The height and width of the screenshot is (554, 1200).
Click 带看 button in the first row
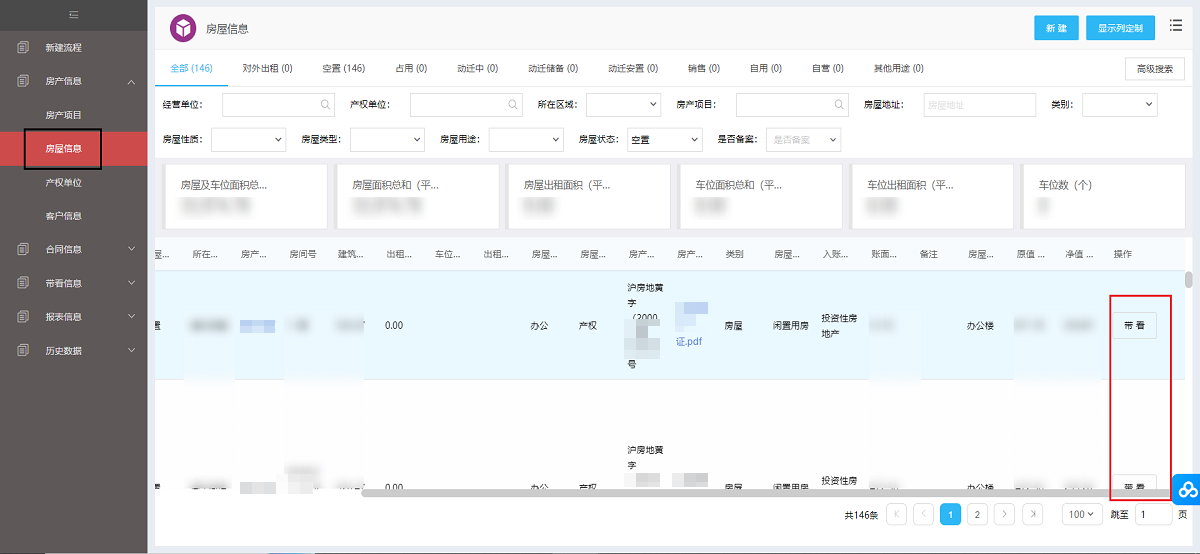coord(1134,325)
